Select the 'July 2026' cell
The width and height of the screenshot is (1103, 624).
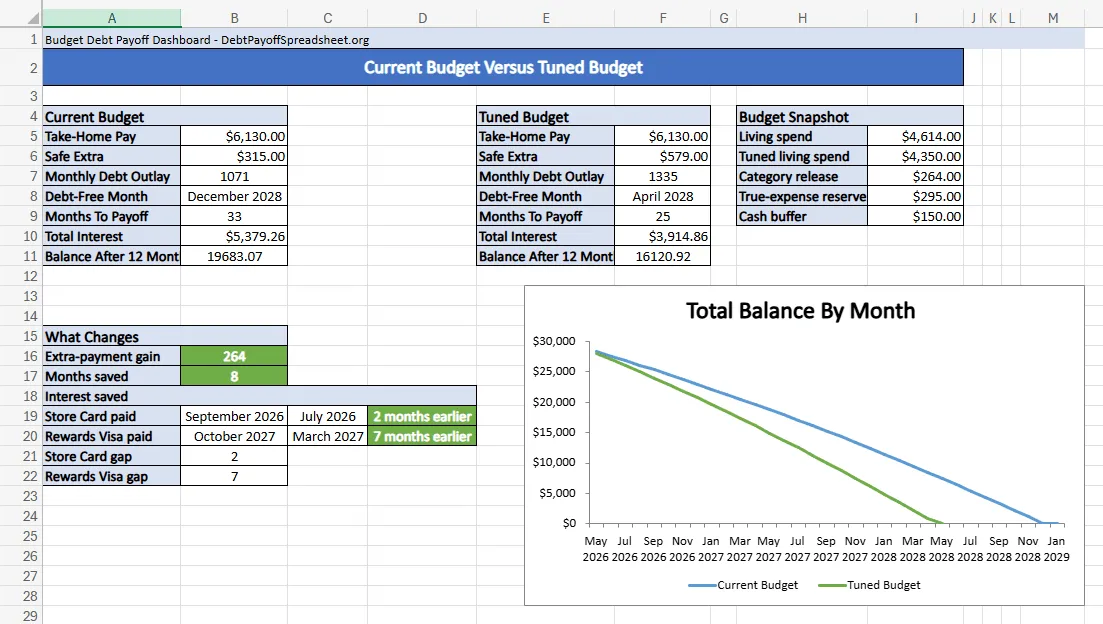point(328,416)
